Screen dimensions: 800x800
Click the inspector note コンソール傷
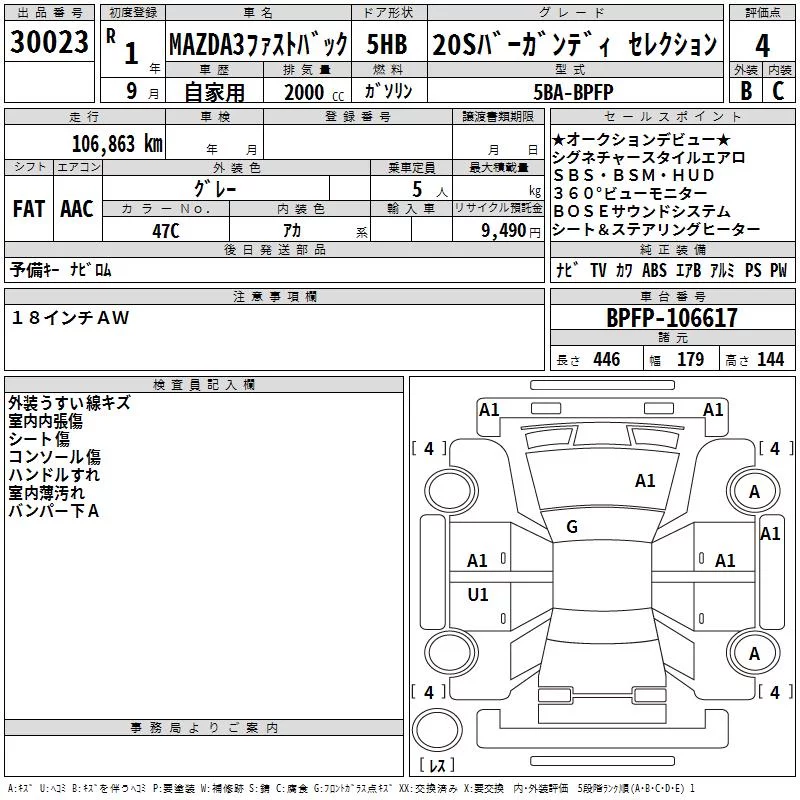click(x=55, y=457)
